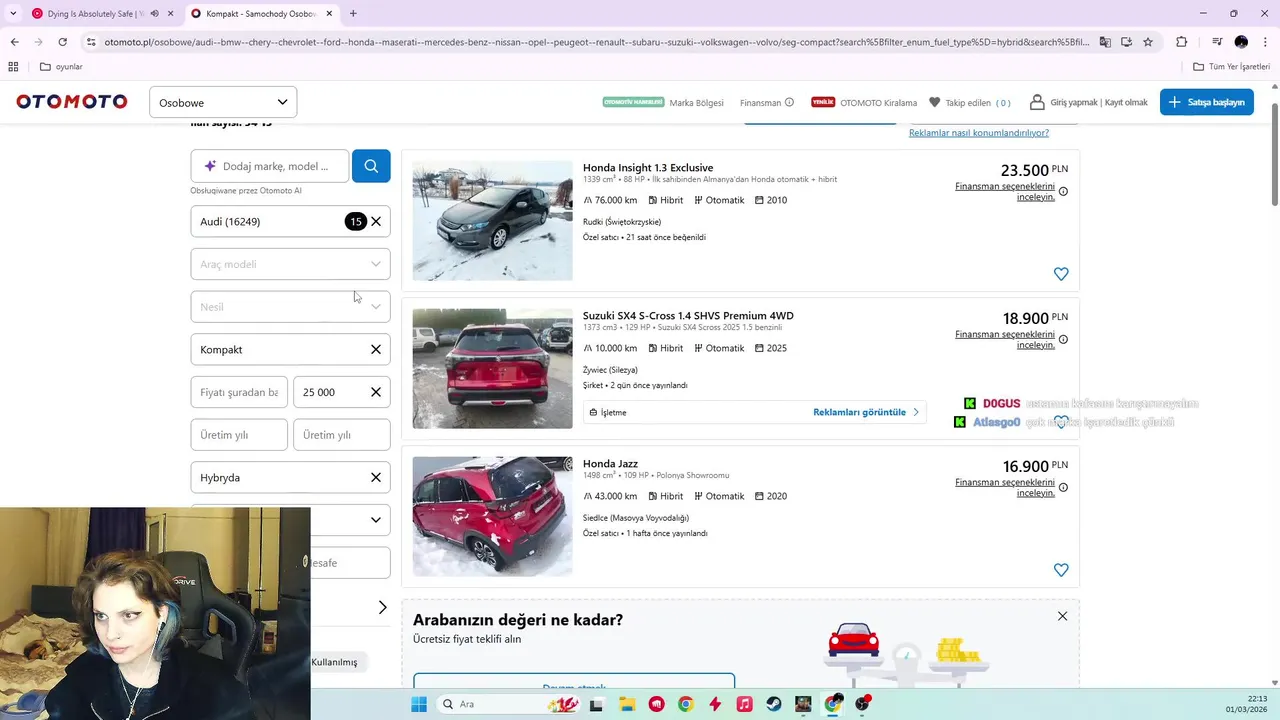Open Chrome apps grid in bookmarks bar
This screenshot has width=1280, height=720.
[x=13, y=67]
